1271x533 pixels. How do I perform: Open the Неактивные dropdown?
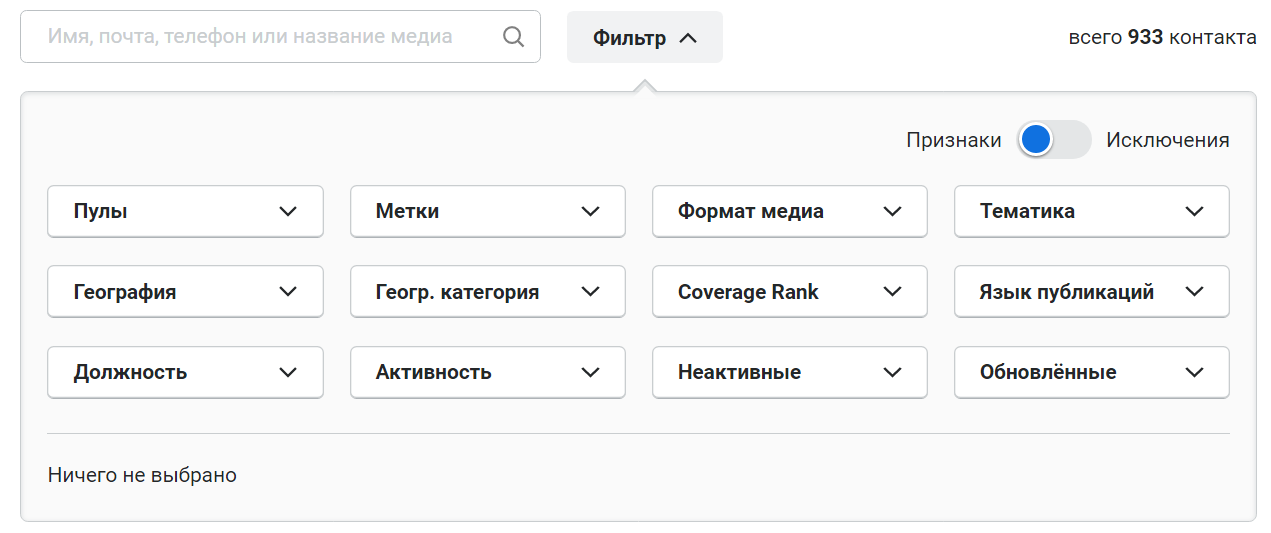789,372
